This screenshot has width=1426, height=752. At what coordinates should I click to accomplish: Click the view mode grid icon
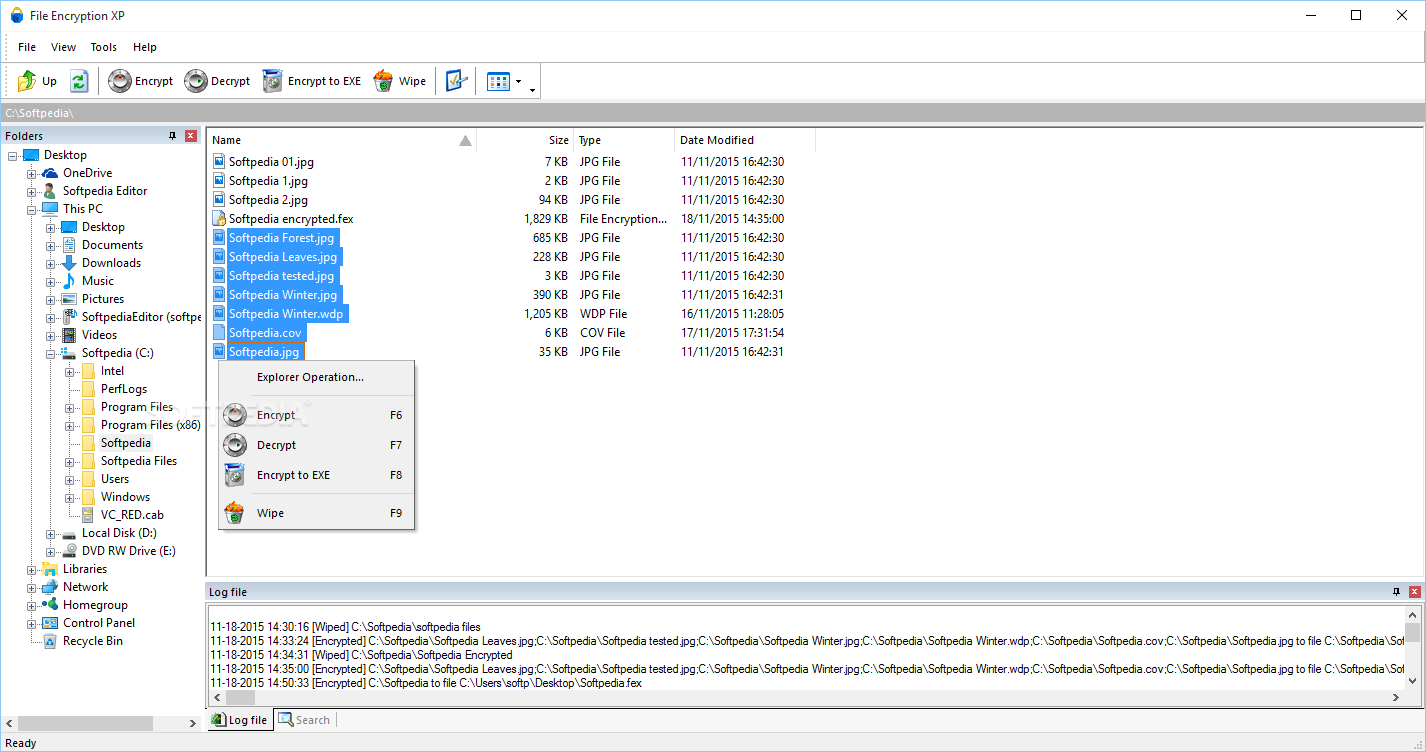click(498, 81)
